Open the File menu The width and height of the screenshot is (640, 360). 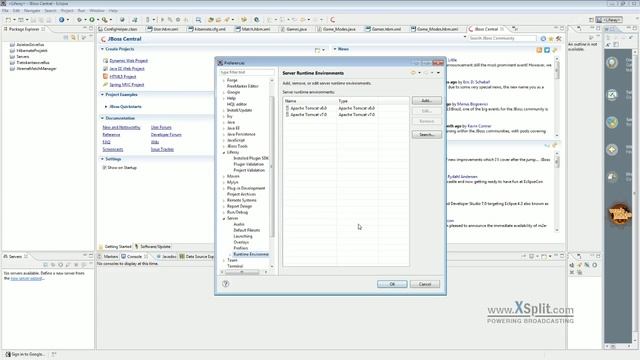5,11
